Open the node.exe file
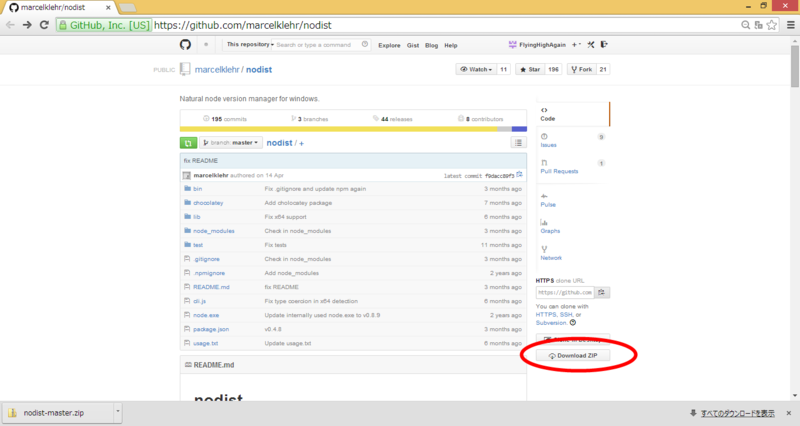Viewport: 800px width, 426px height. click(x=206, y=315)
